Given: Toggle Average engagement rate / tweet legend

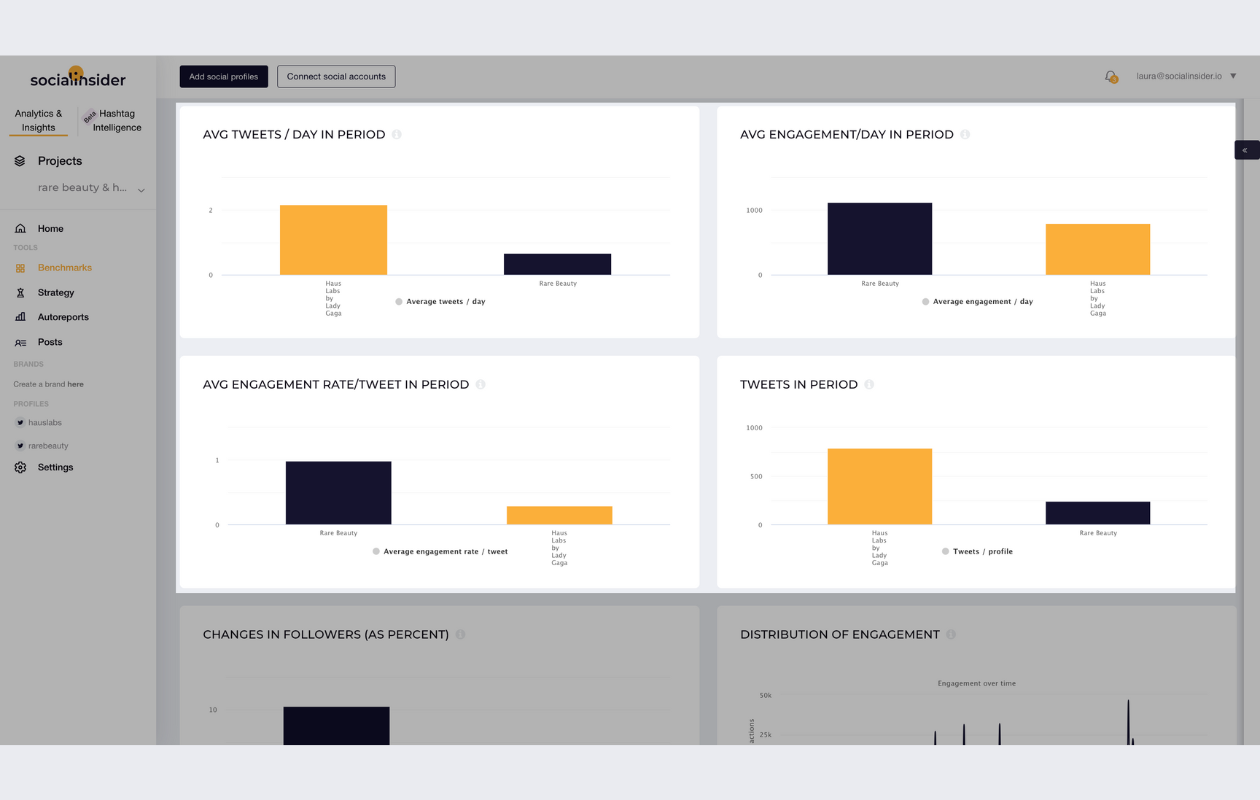Looking at the screenshot, I should click(x=440, y=551).
